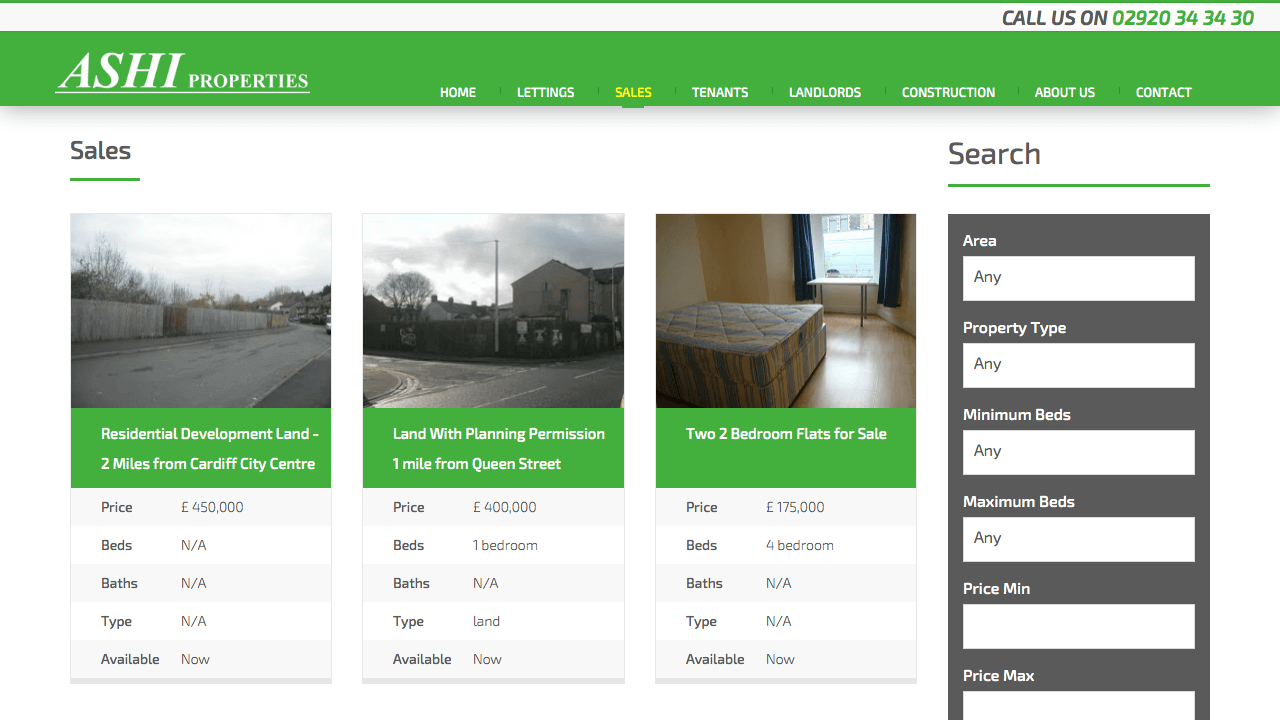
Task: Open the Land With Planning Permission listing
Action: coord(498,447)
